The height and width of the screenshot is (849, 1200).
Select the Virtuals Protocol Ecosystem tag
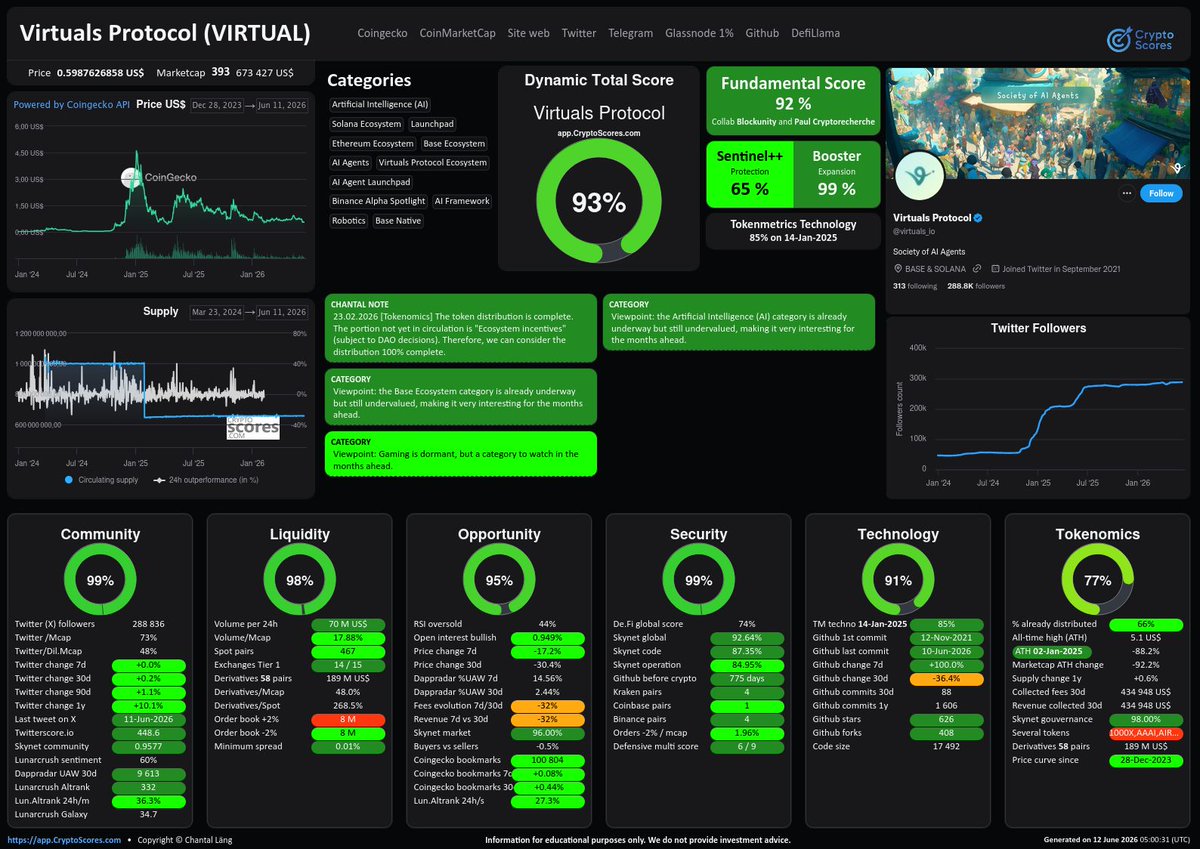pos(433,163)
